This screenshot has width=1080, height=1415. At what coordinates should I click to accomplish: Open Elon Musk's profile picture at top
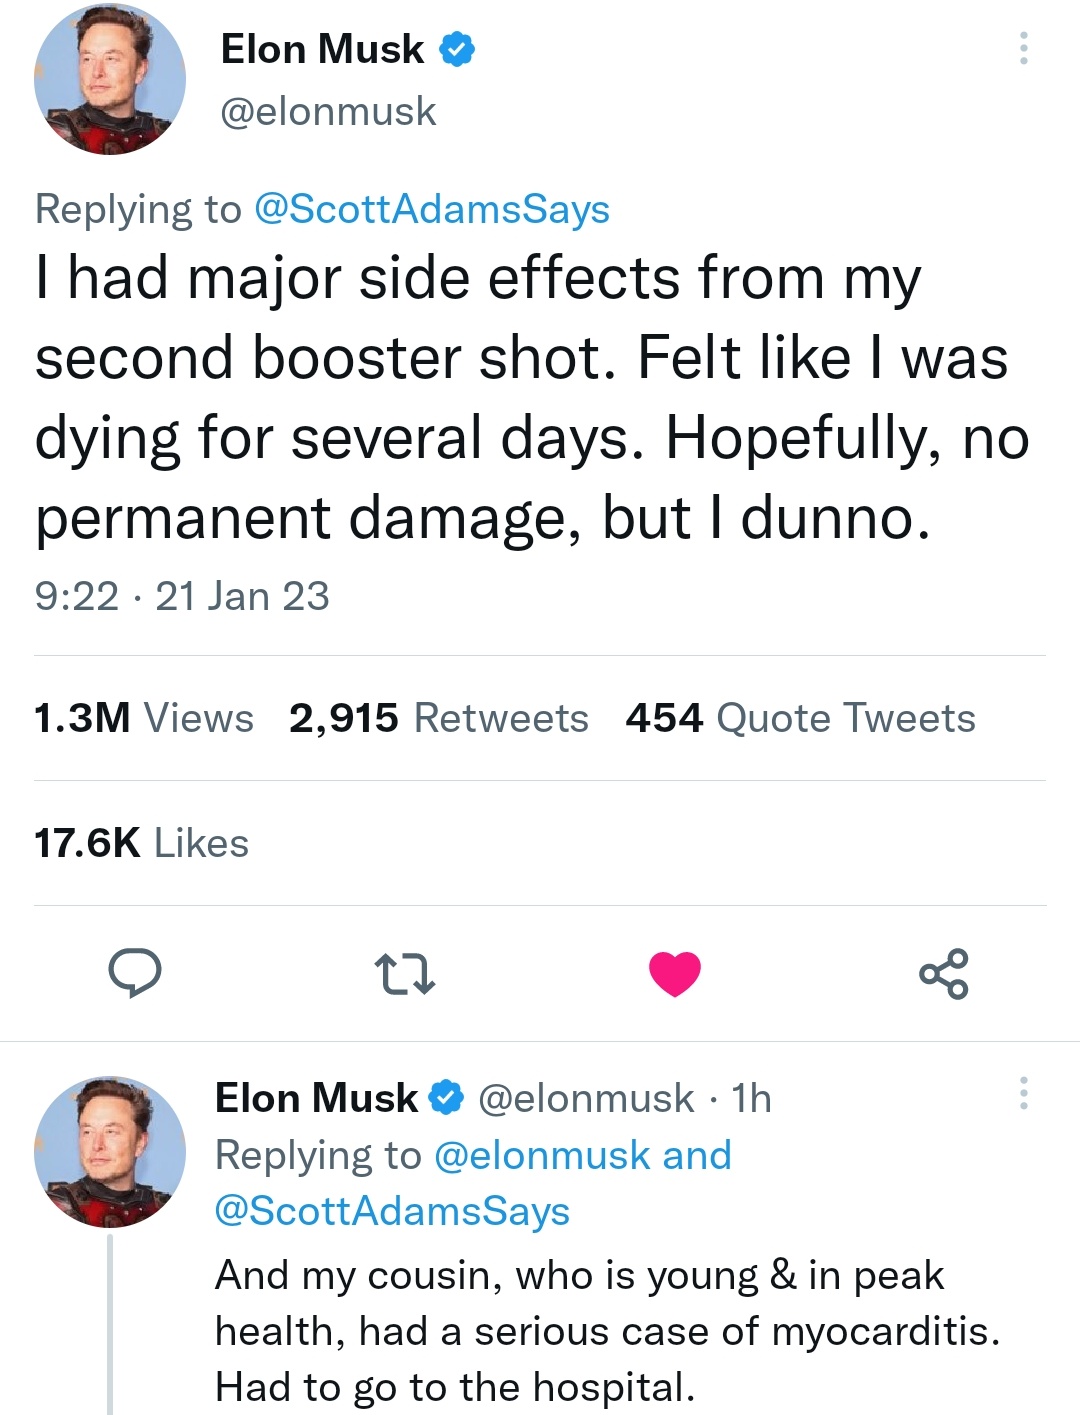[110, 79]
